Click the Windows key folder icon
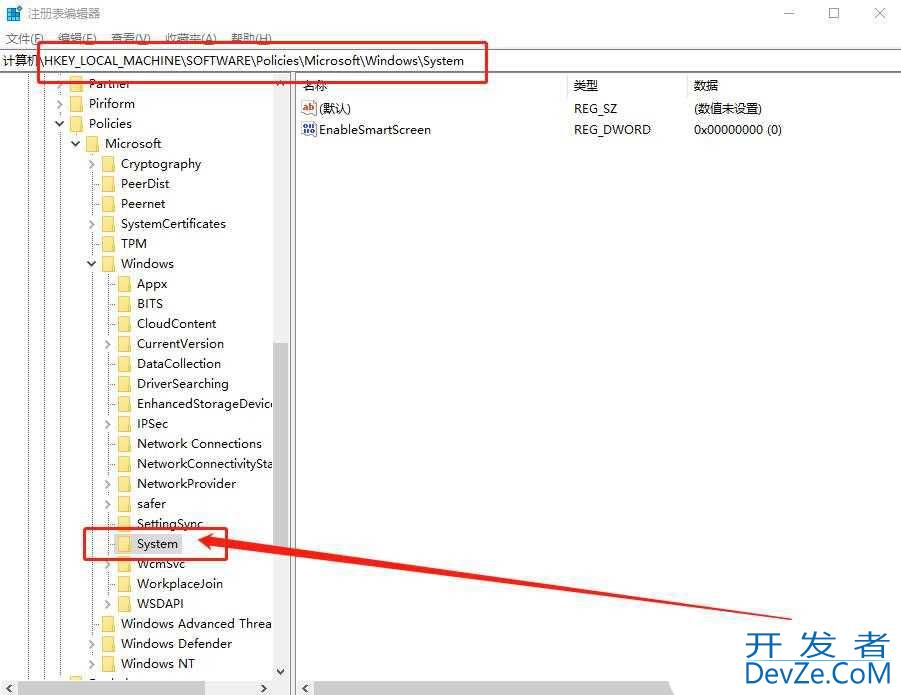The width and height of the screenshot is (901, 695). pos(109,264)
